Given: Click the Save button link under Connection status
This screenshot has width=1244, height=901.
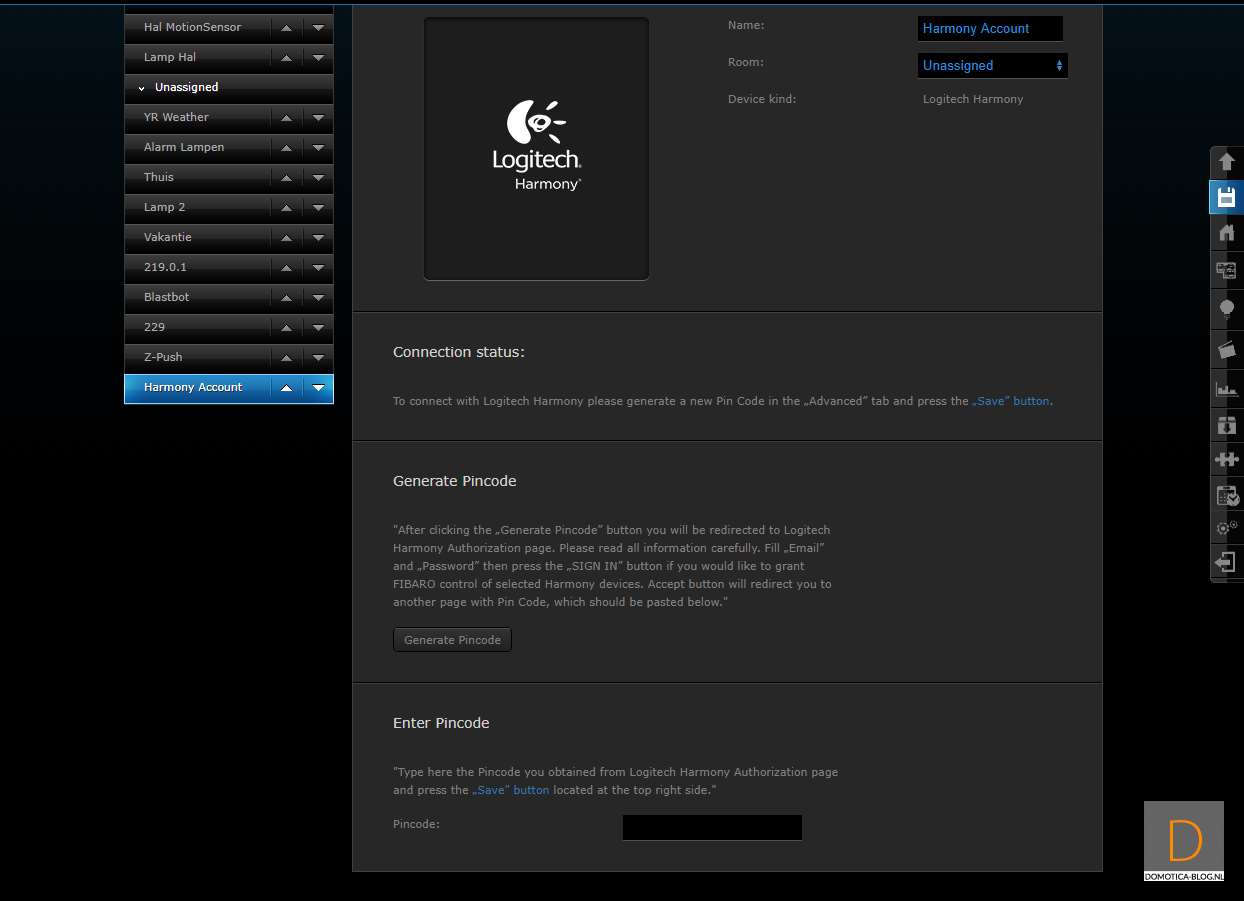Looking at the screenshot, I should (x=1011, y=401).
